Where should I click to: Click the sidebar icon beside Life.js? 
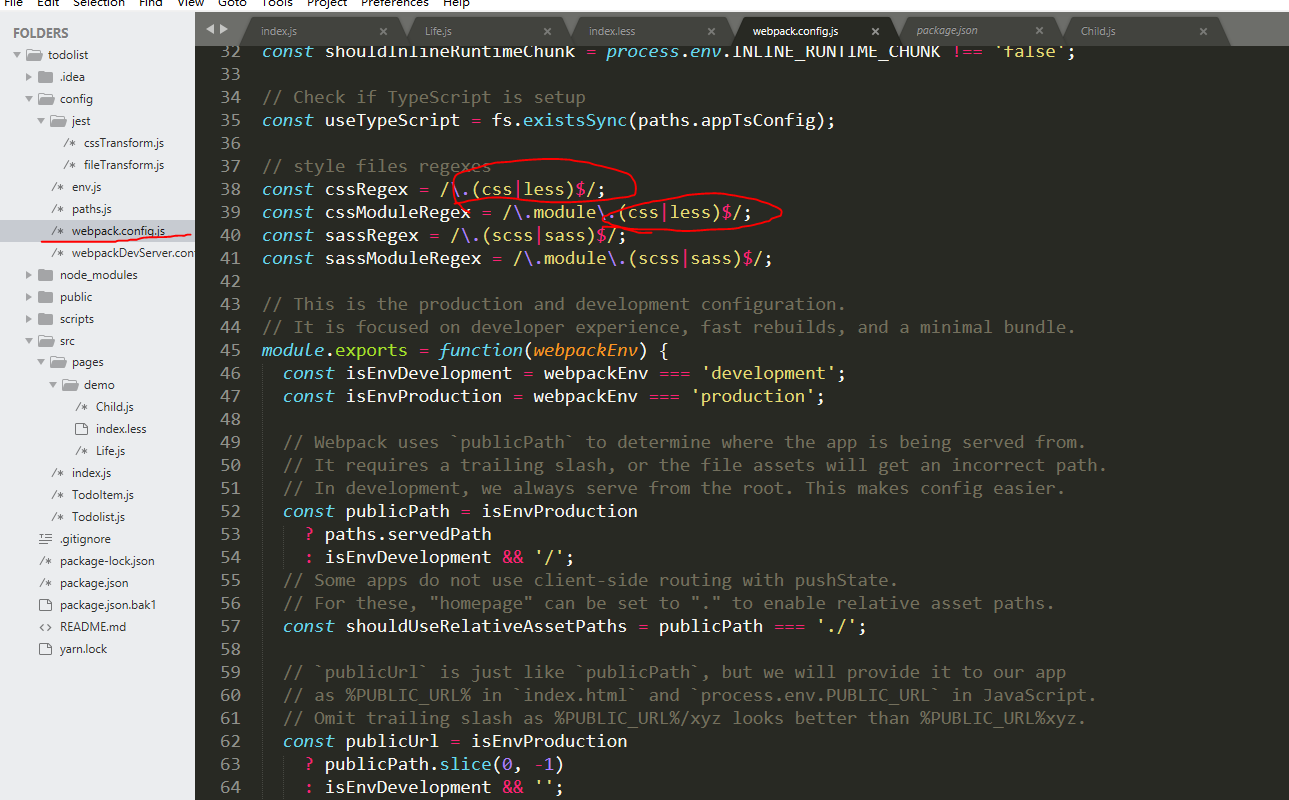(x=82, y=451)
